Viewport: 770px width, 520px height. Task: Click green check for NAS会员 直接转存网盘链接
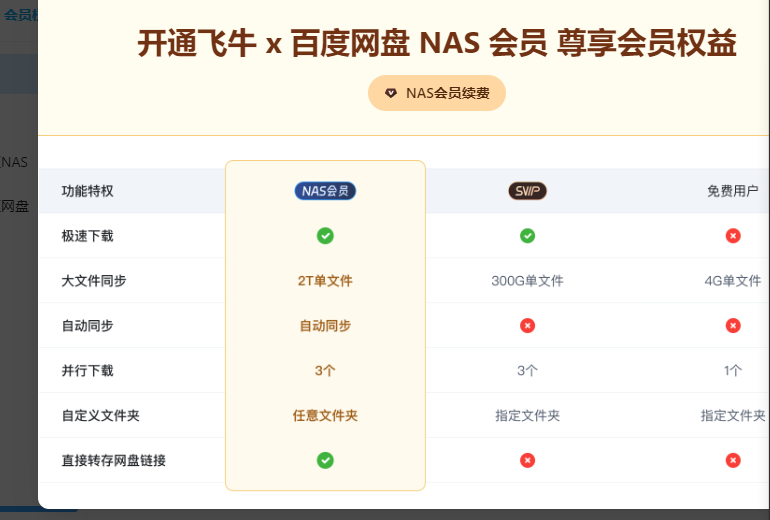click(325, 460)
